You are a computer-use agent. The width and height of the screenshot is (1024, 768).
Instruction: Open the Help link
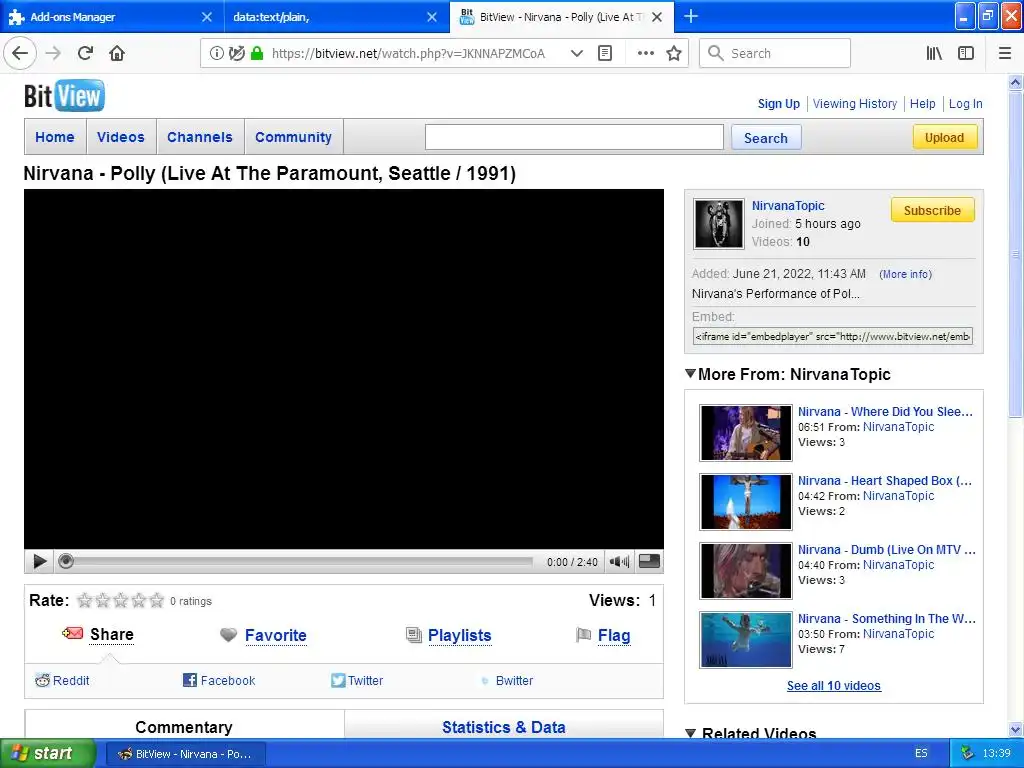(x=922, y=103)
